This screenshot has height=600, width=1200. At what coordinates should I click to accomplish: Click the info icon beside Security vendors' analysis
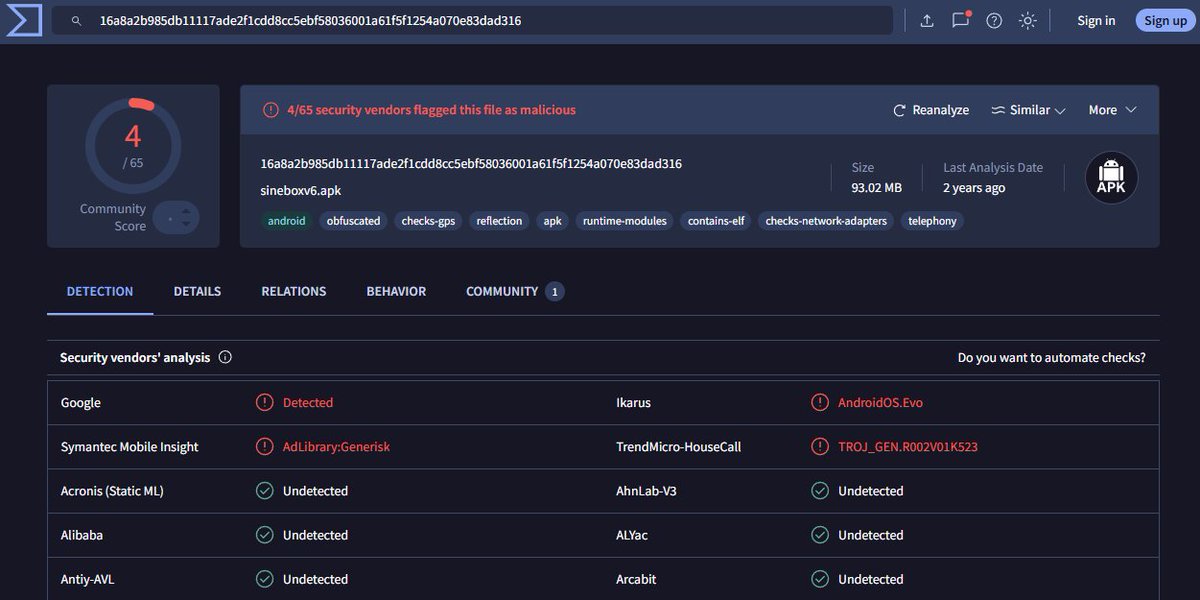(225, 357)
